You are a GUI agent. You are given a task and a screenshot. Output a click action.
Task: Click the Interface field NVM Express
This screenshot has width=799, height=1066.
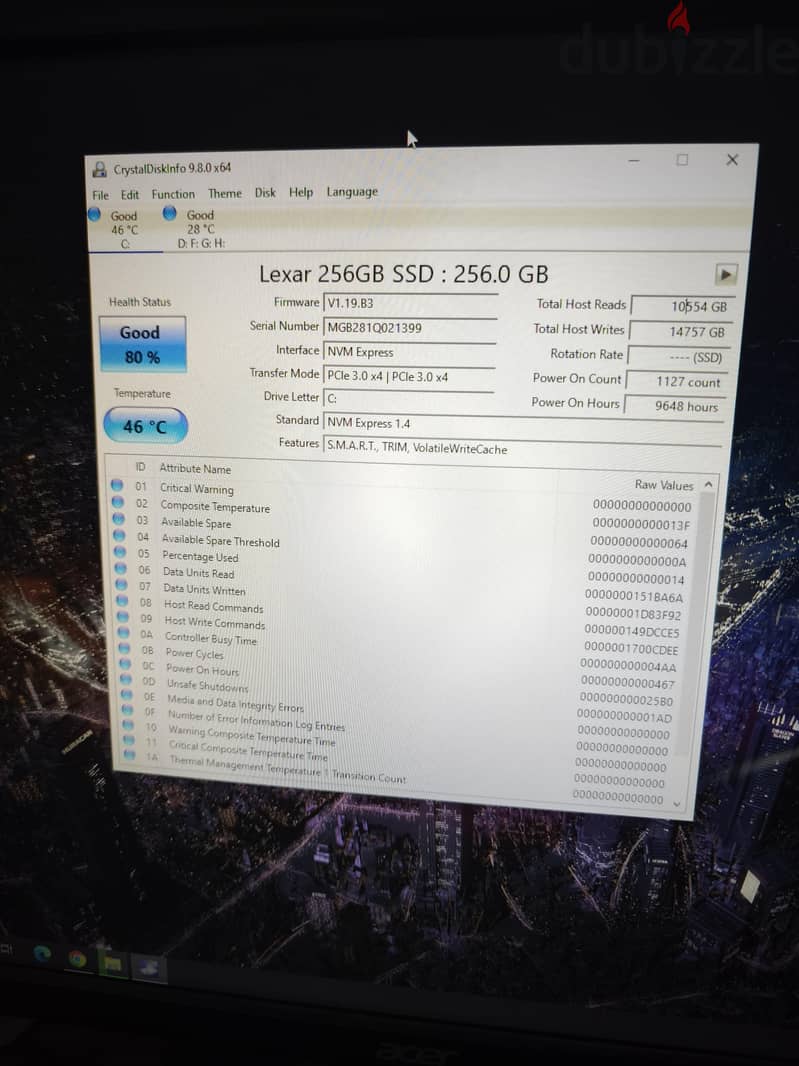409,352
